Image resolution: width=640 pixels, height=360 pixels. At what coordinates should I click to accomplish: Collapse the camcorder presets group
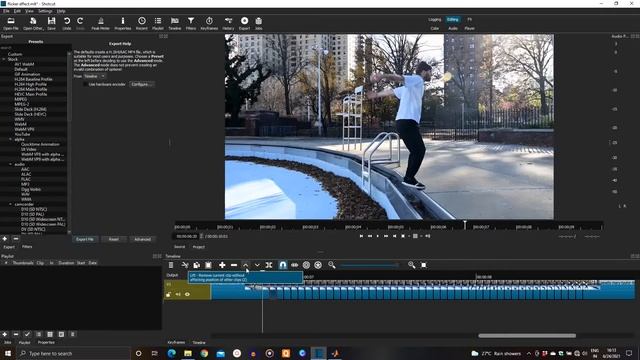pyautogui.click(x=11, y=204)
